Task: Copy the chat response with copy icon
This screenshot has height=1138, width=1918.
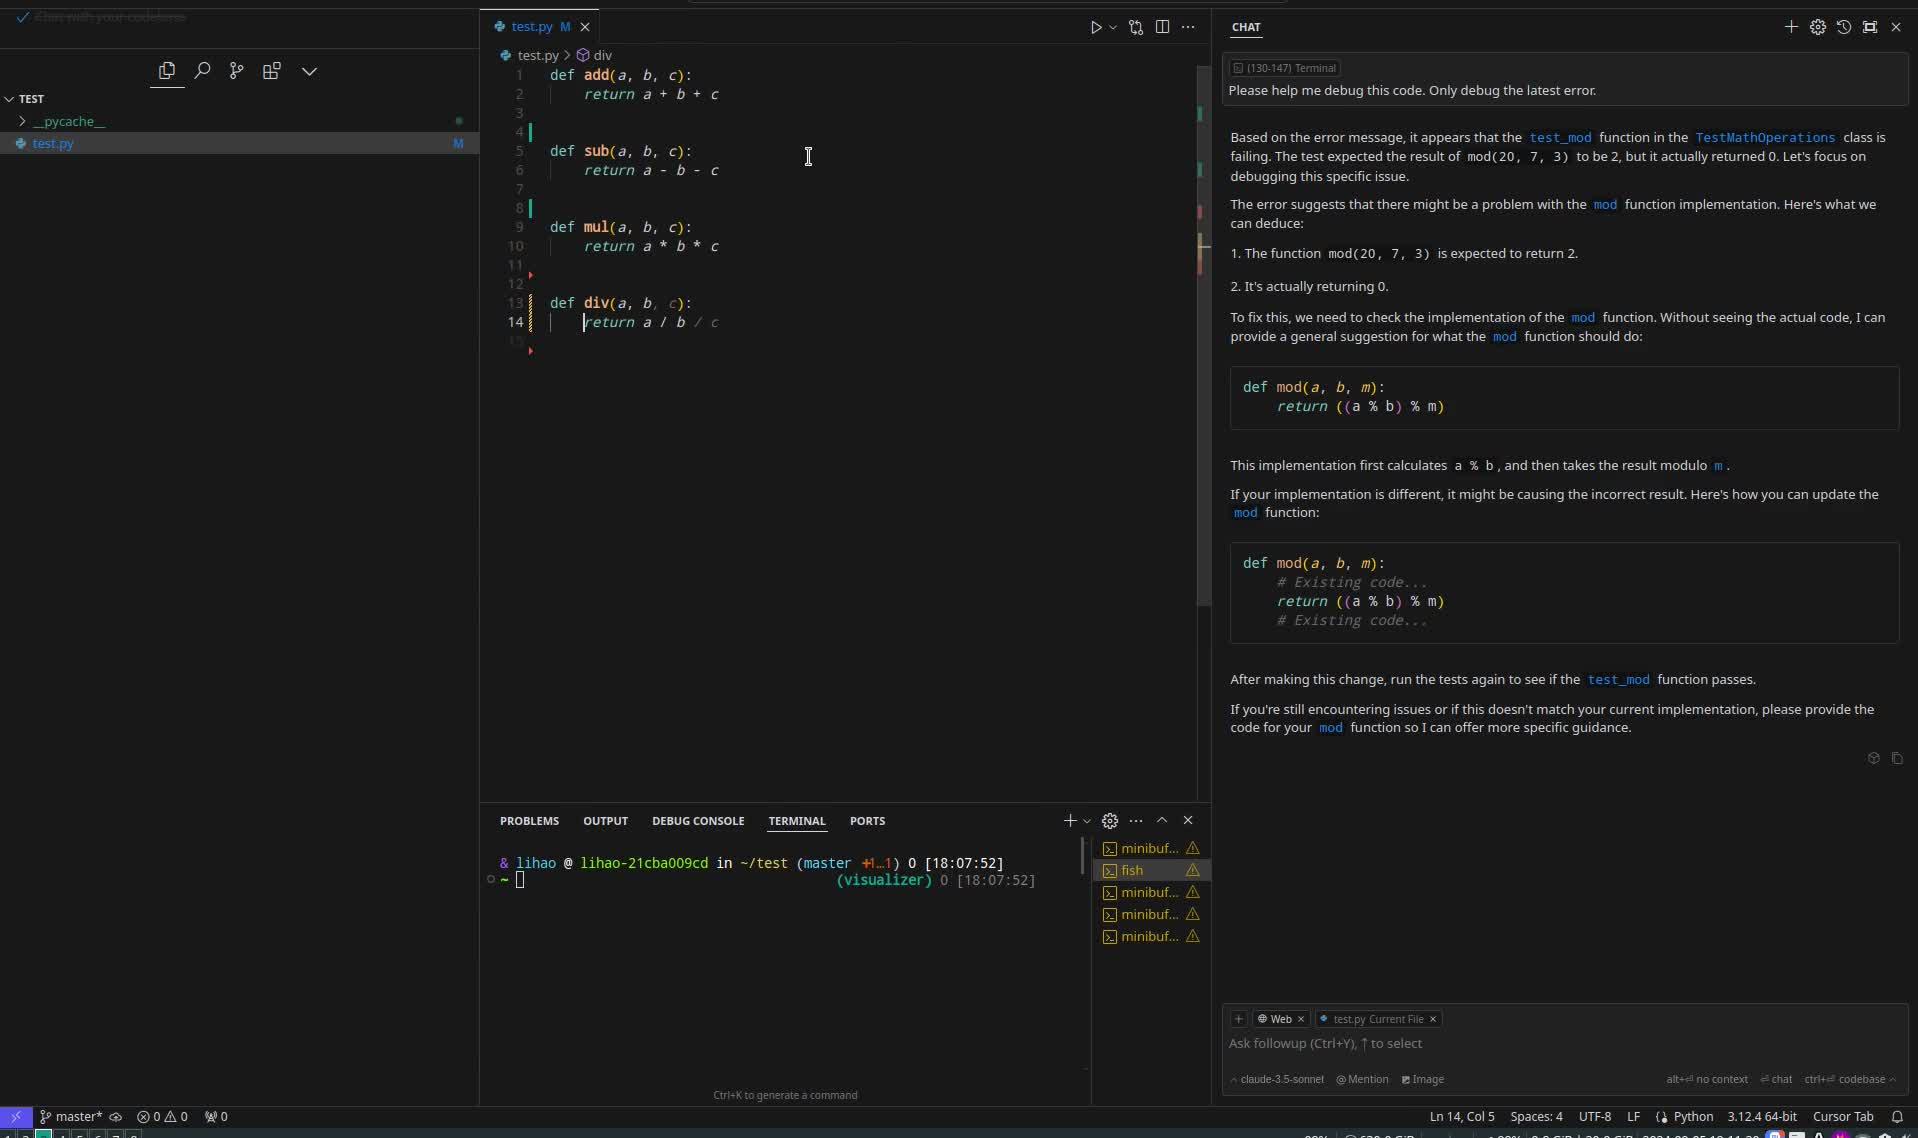Action: [x=1897, y=759]
